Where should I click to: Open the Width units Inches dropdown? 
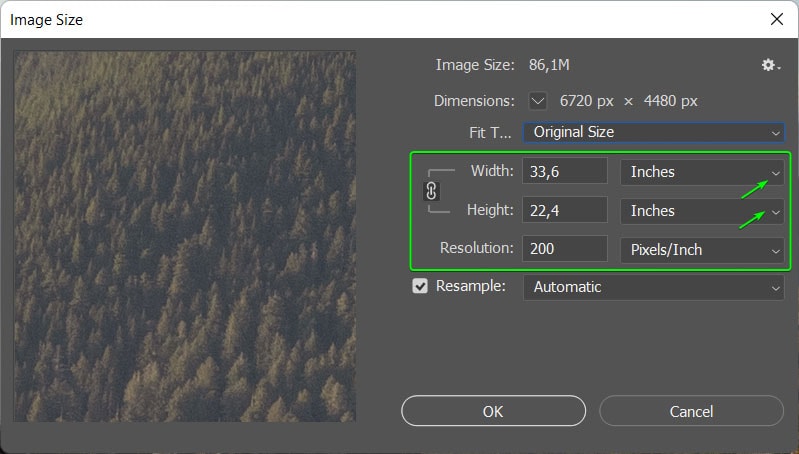[x=701, y=172]
